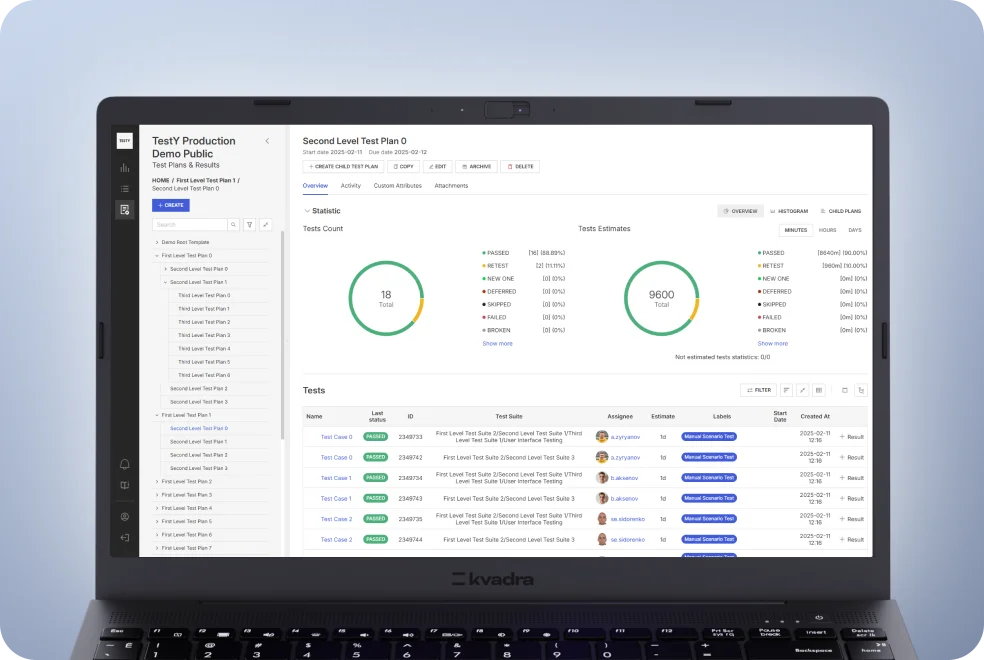Open the Custom Attributes tab
This screenshot has width=984, height=660.
(397, 186)
